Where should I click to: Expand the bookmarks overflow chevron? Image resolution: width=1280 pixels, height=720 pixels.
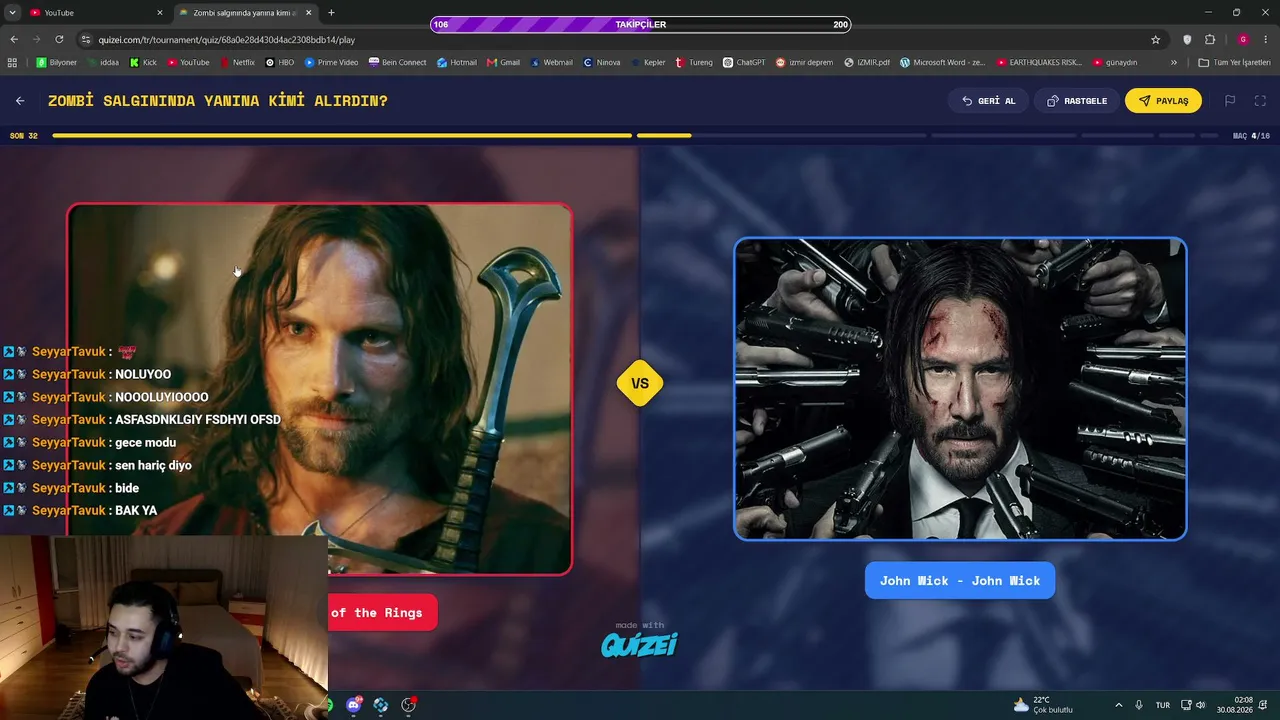[1174, 62]
